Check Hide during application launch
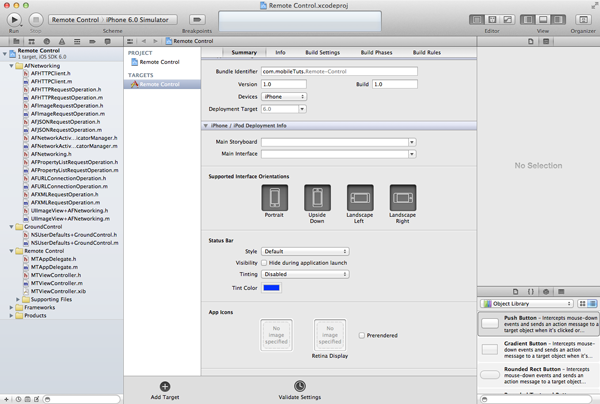This screenshot has width=600, height=404. click(x=264, y=263)
